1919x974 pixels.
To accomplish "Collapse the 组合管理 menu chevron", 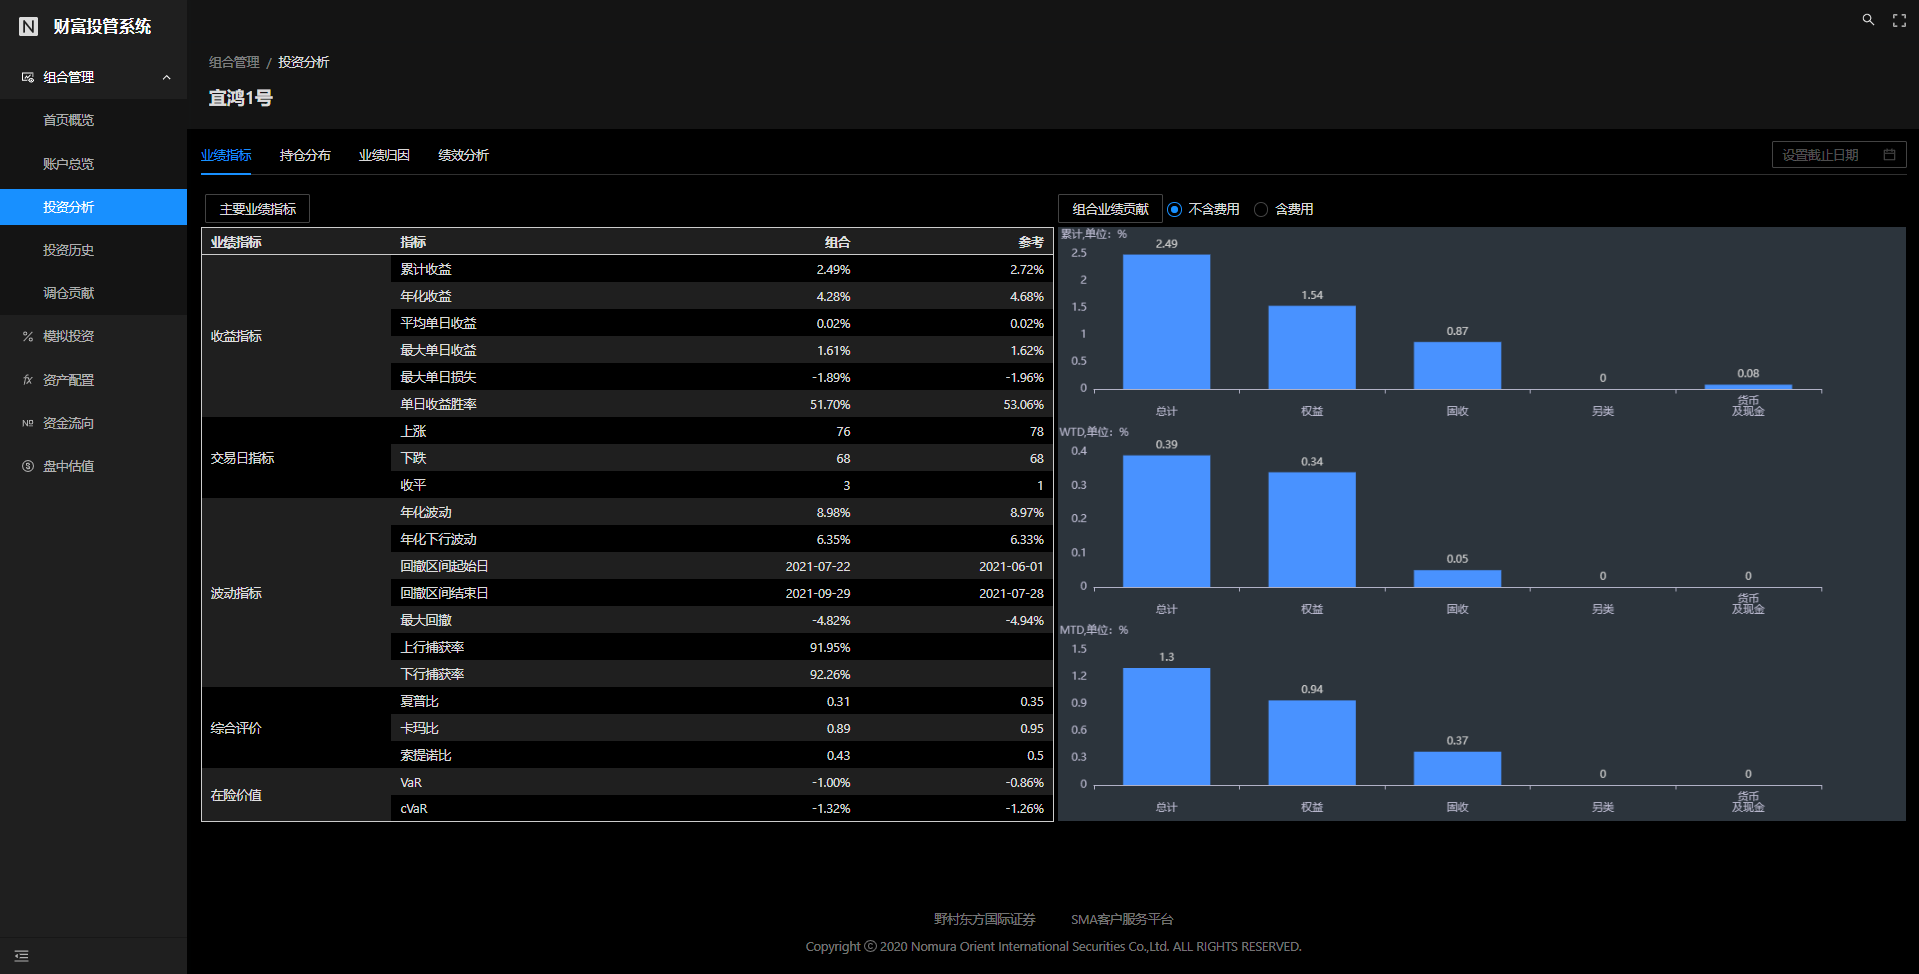I will click(167, 77).
